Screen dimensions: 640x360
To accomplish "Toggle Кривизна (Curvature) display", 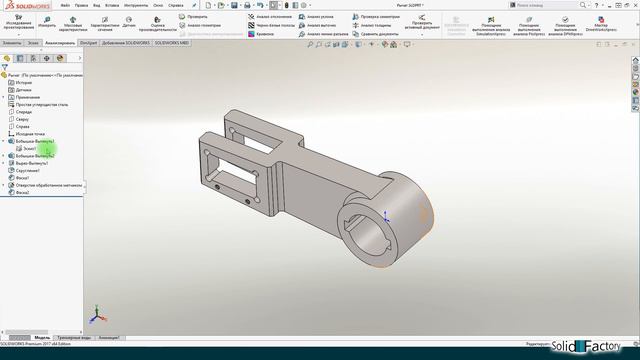I will (261, 34).
